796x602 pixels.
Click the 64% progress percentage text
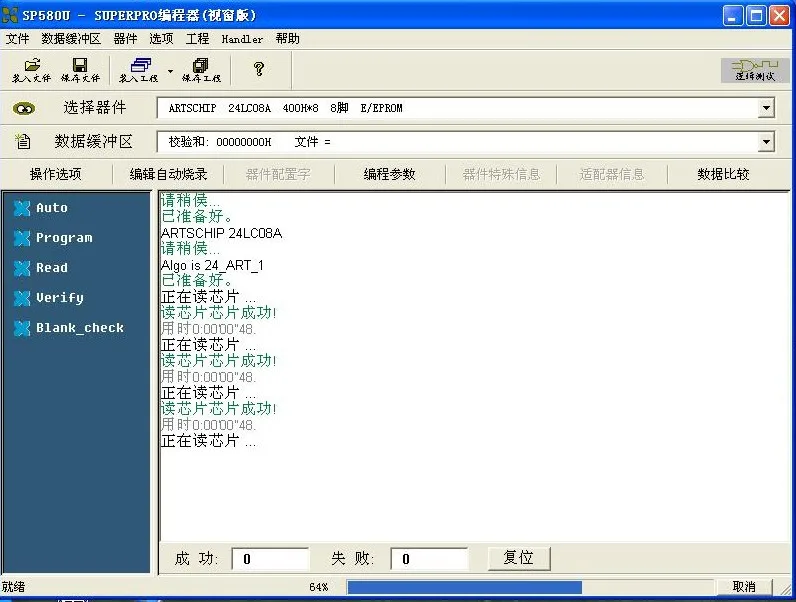tap(318, 587)
